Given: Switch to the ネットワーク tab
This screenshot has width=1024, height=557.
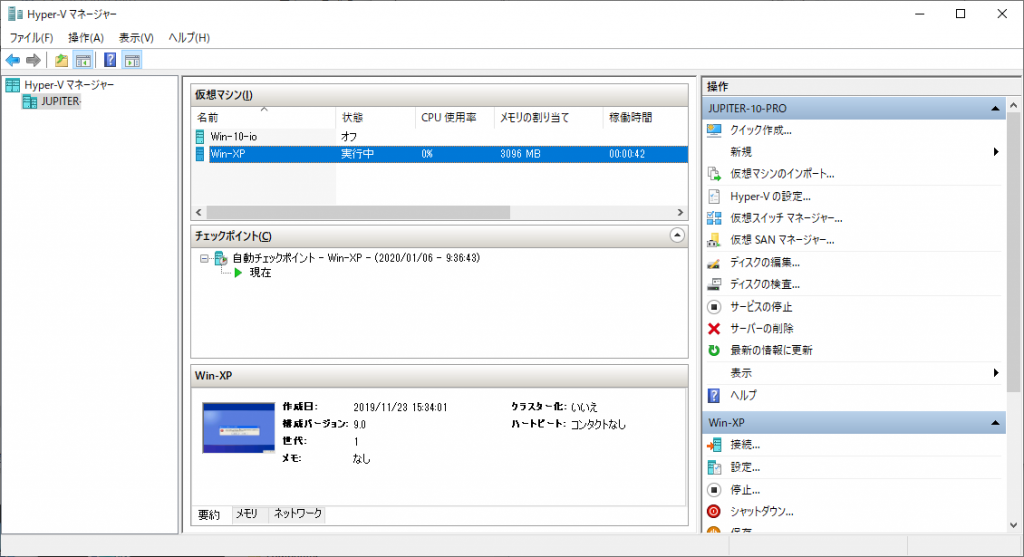Looking at the screenshot, I should (x=297, y=514).
